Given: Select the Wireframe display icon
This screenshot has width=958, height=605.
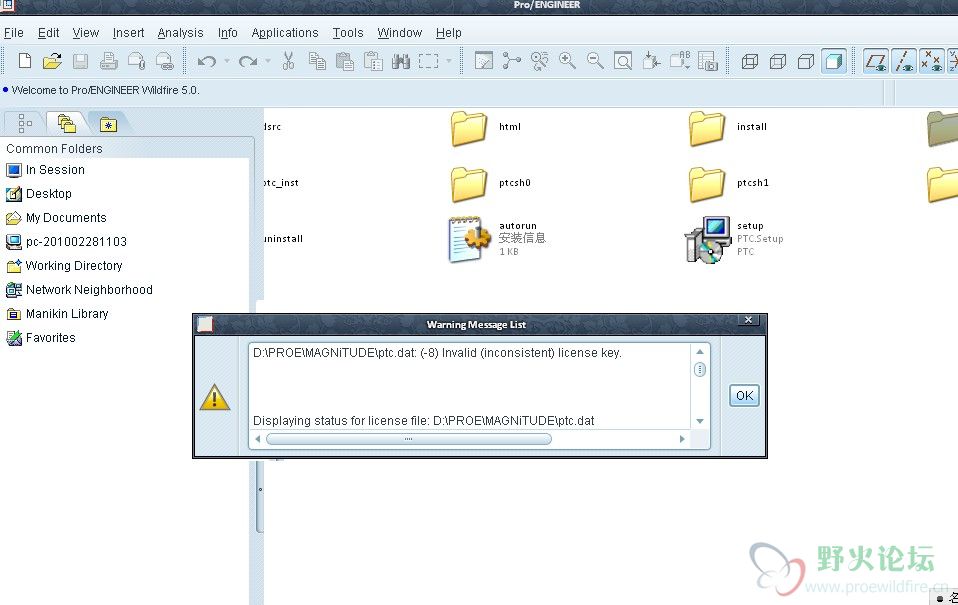Looking at the screenshot, I should (x=750, y=61).
